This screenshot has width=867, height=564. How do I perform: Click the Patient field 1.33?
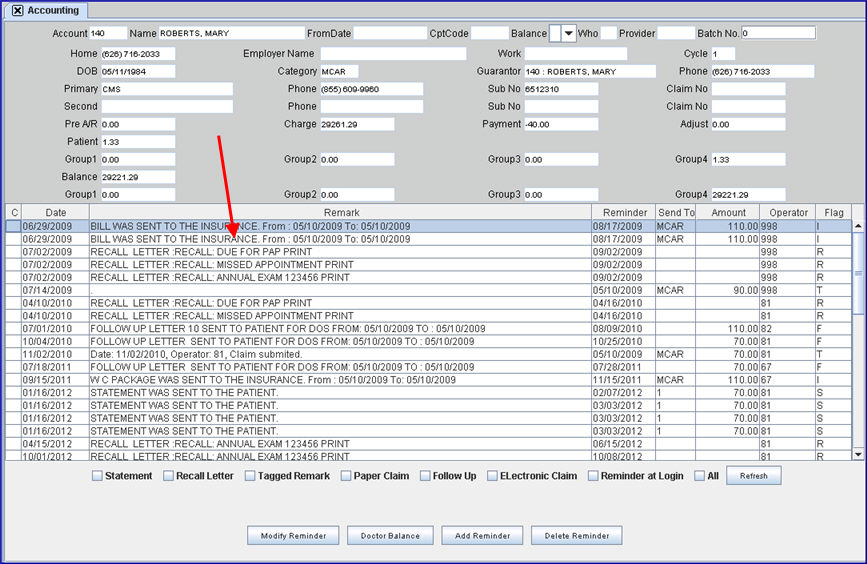click(x=138, y=142)
